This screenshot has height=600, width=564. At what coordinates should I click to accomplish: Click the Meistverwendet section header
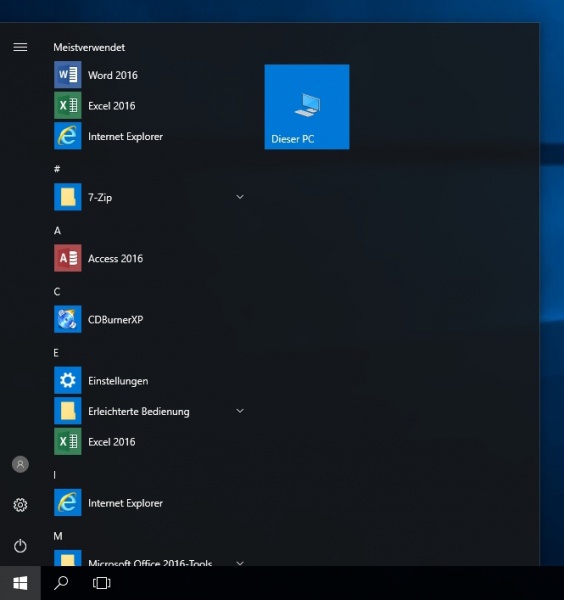pos(89,47)
